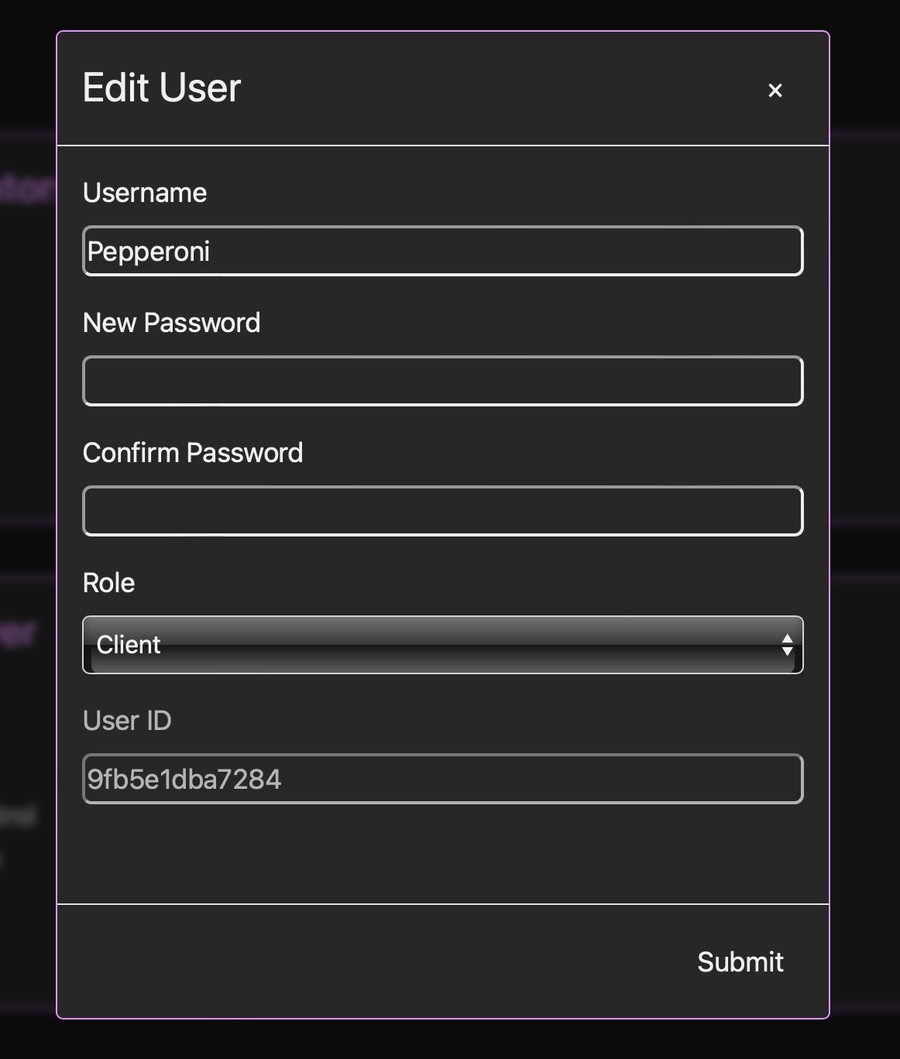This screenshot has height=1059, width=900.
Task: Open the Role dropdown showing Client
Action: point(442,645)
